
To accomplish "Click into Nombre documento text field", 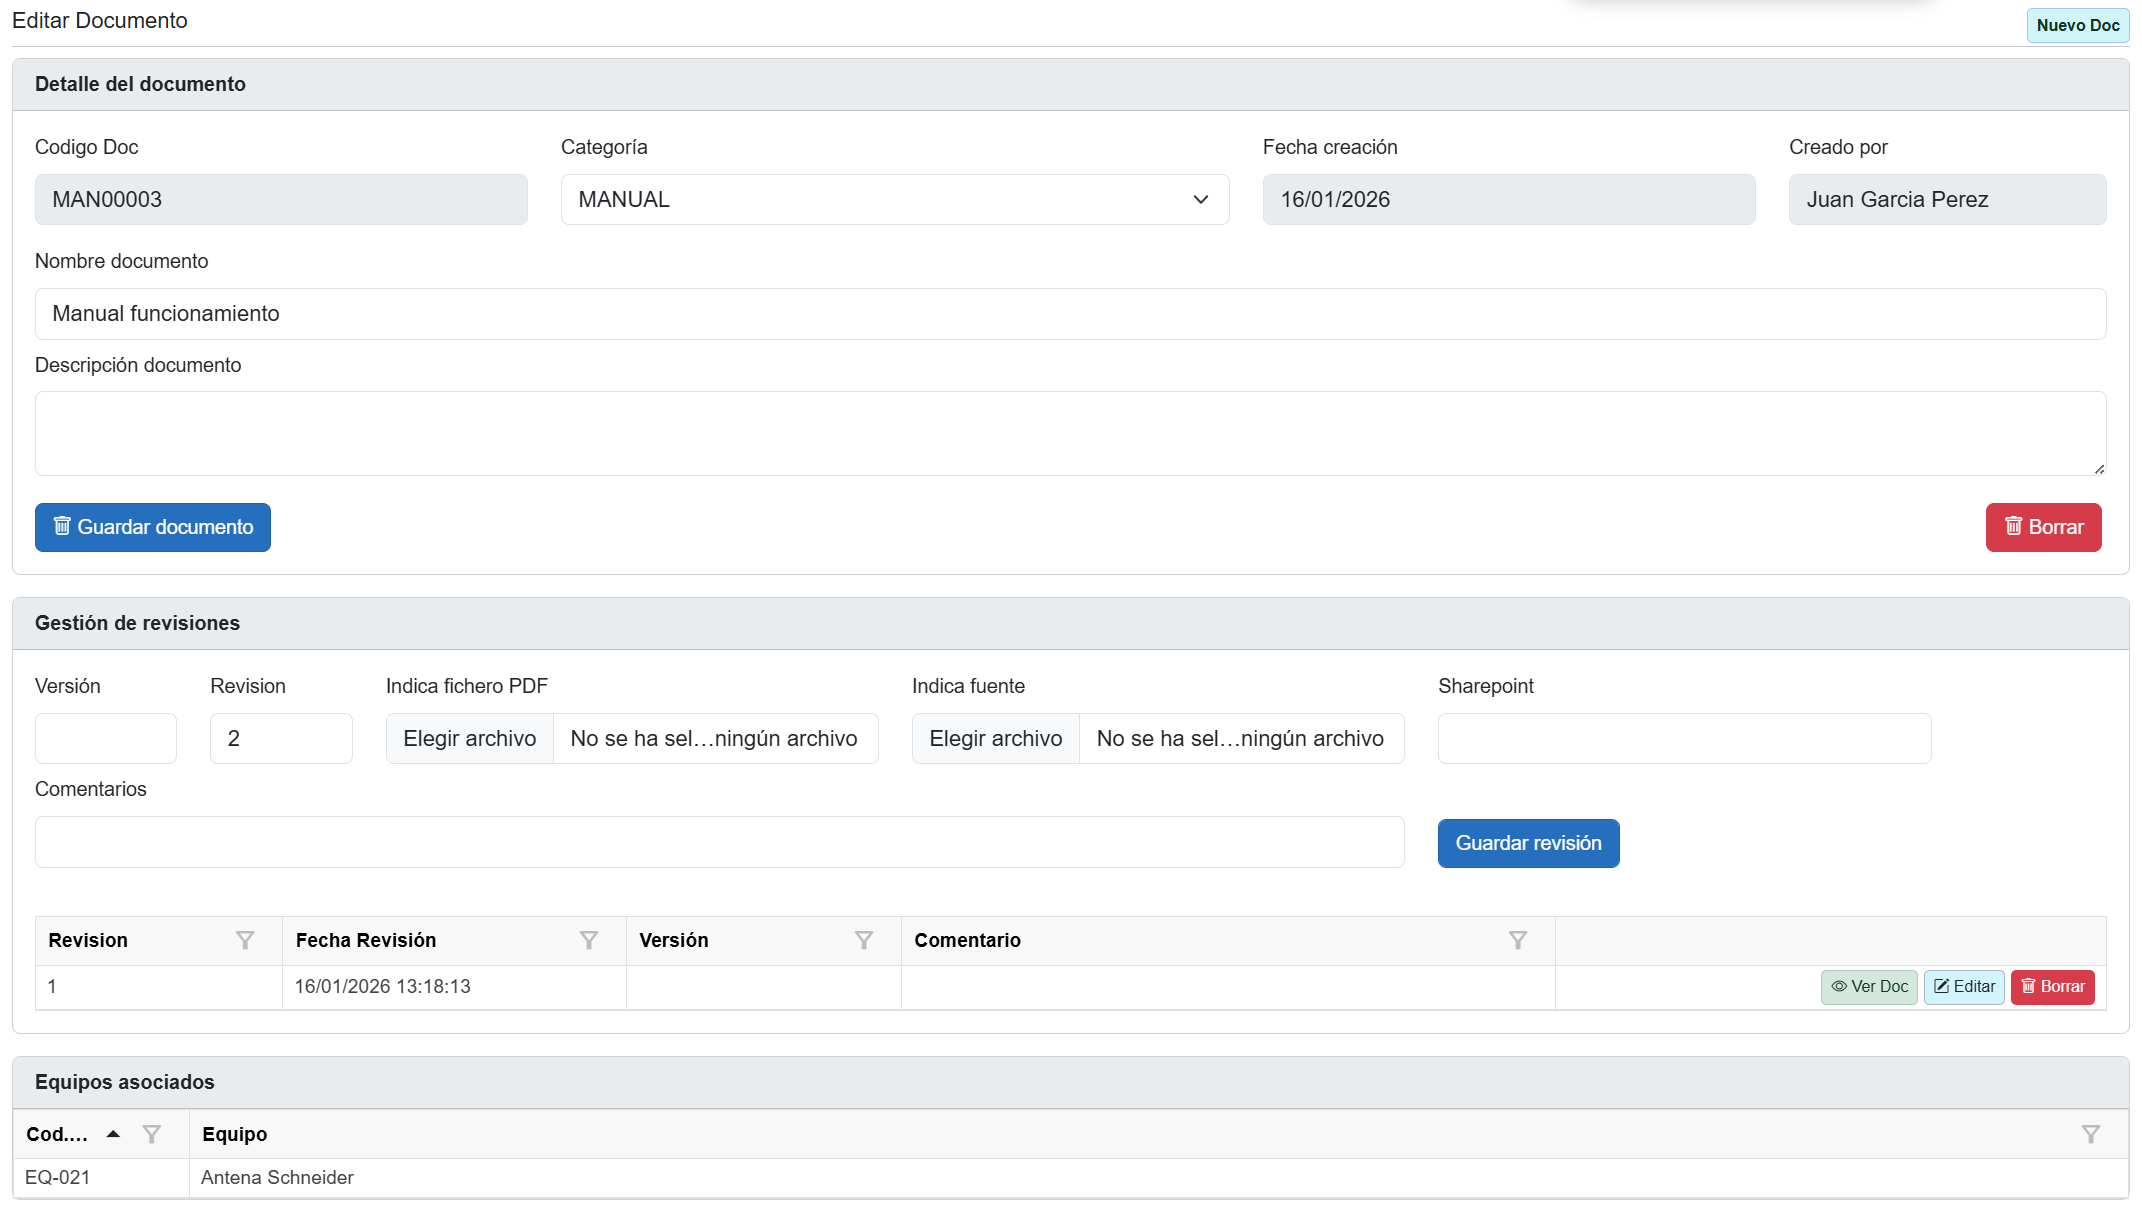I will click(x=1070, y=314).
